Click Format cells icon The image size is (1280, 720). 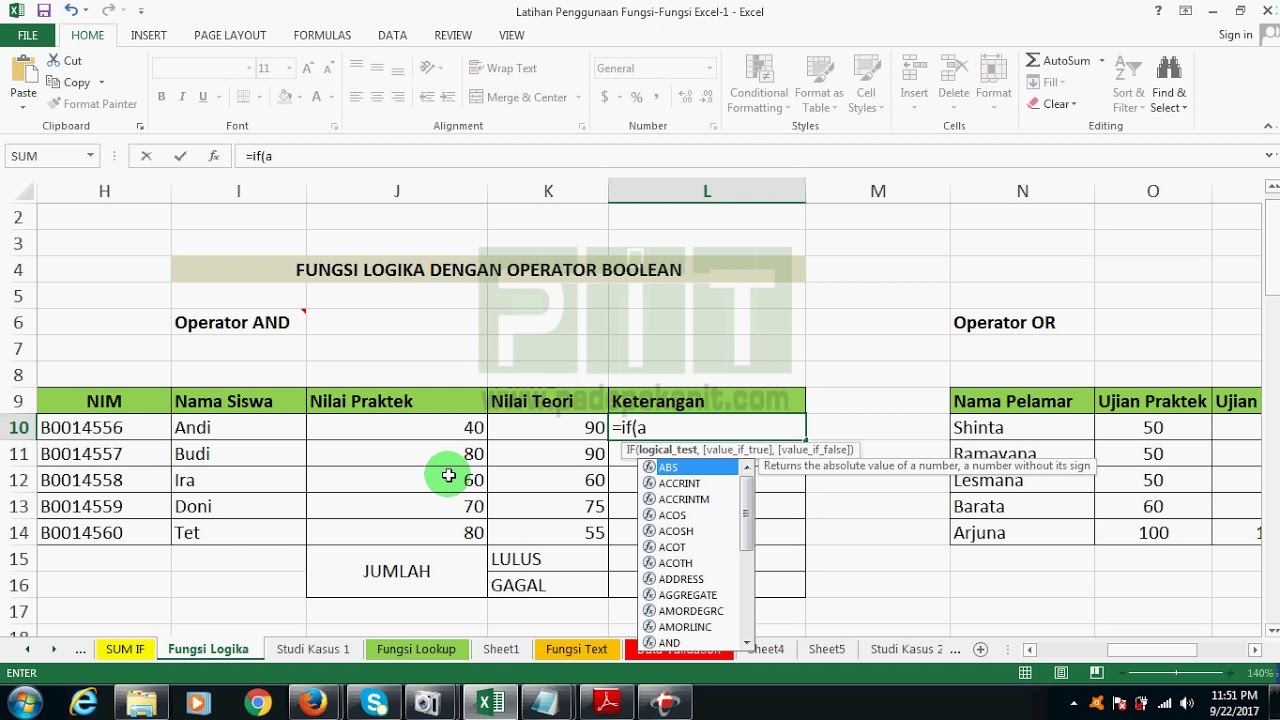[994, 70]
